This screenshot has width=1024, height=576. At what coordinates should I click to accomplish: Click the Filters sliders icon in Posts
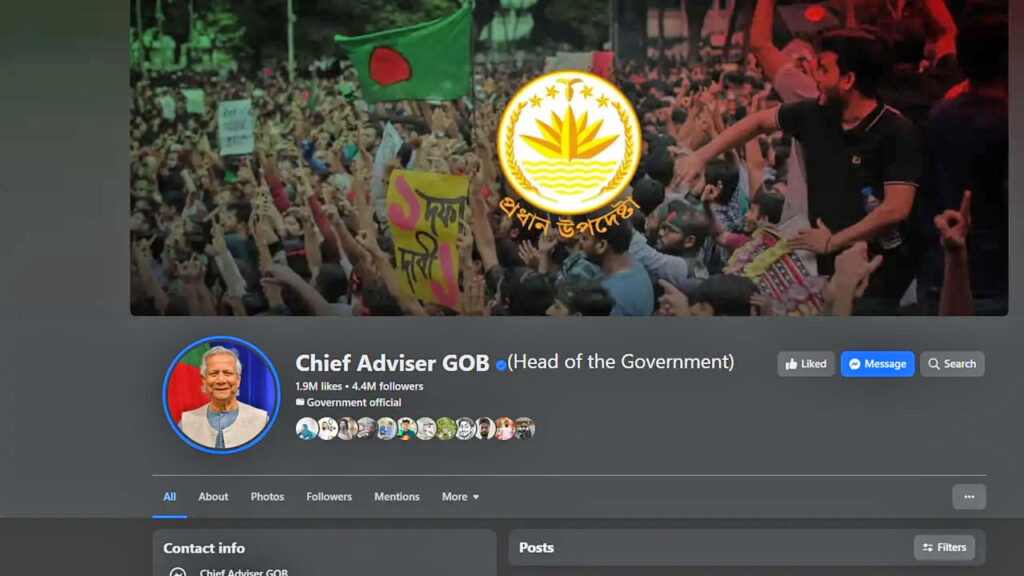927,547
